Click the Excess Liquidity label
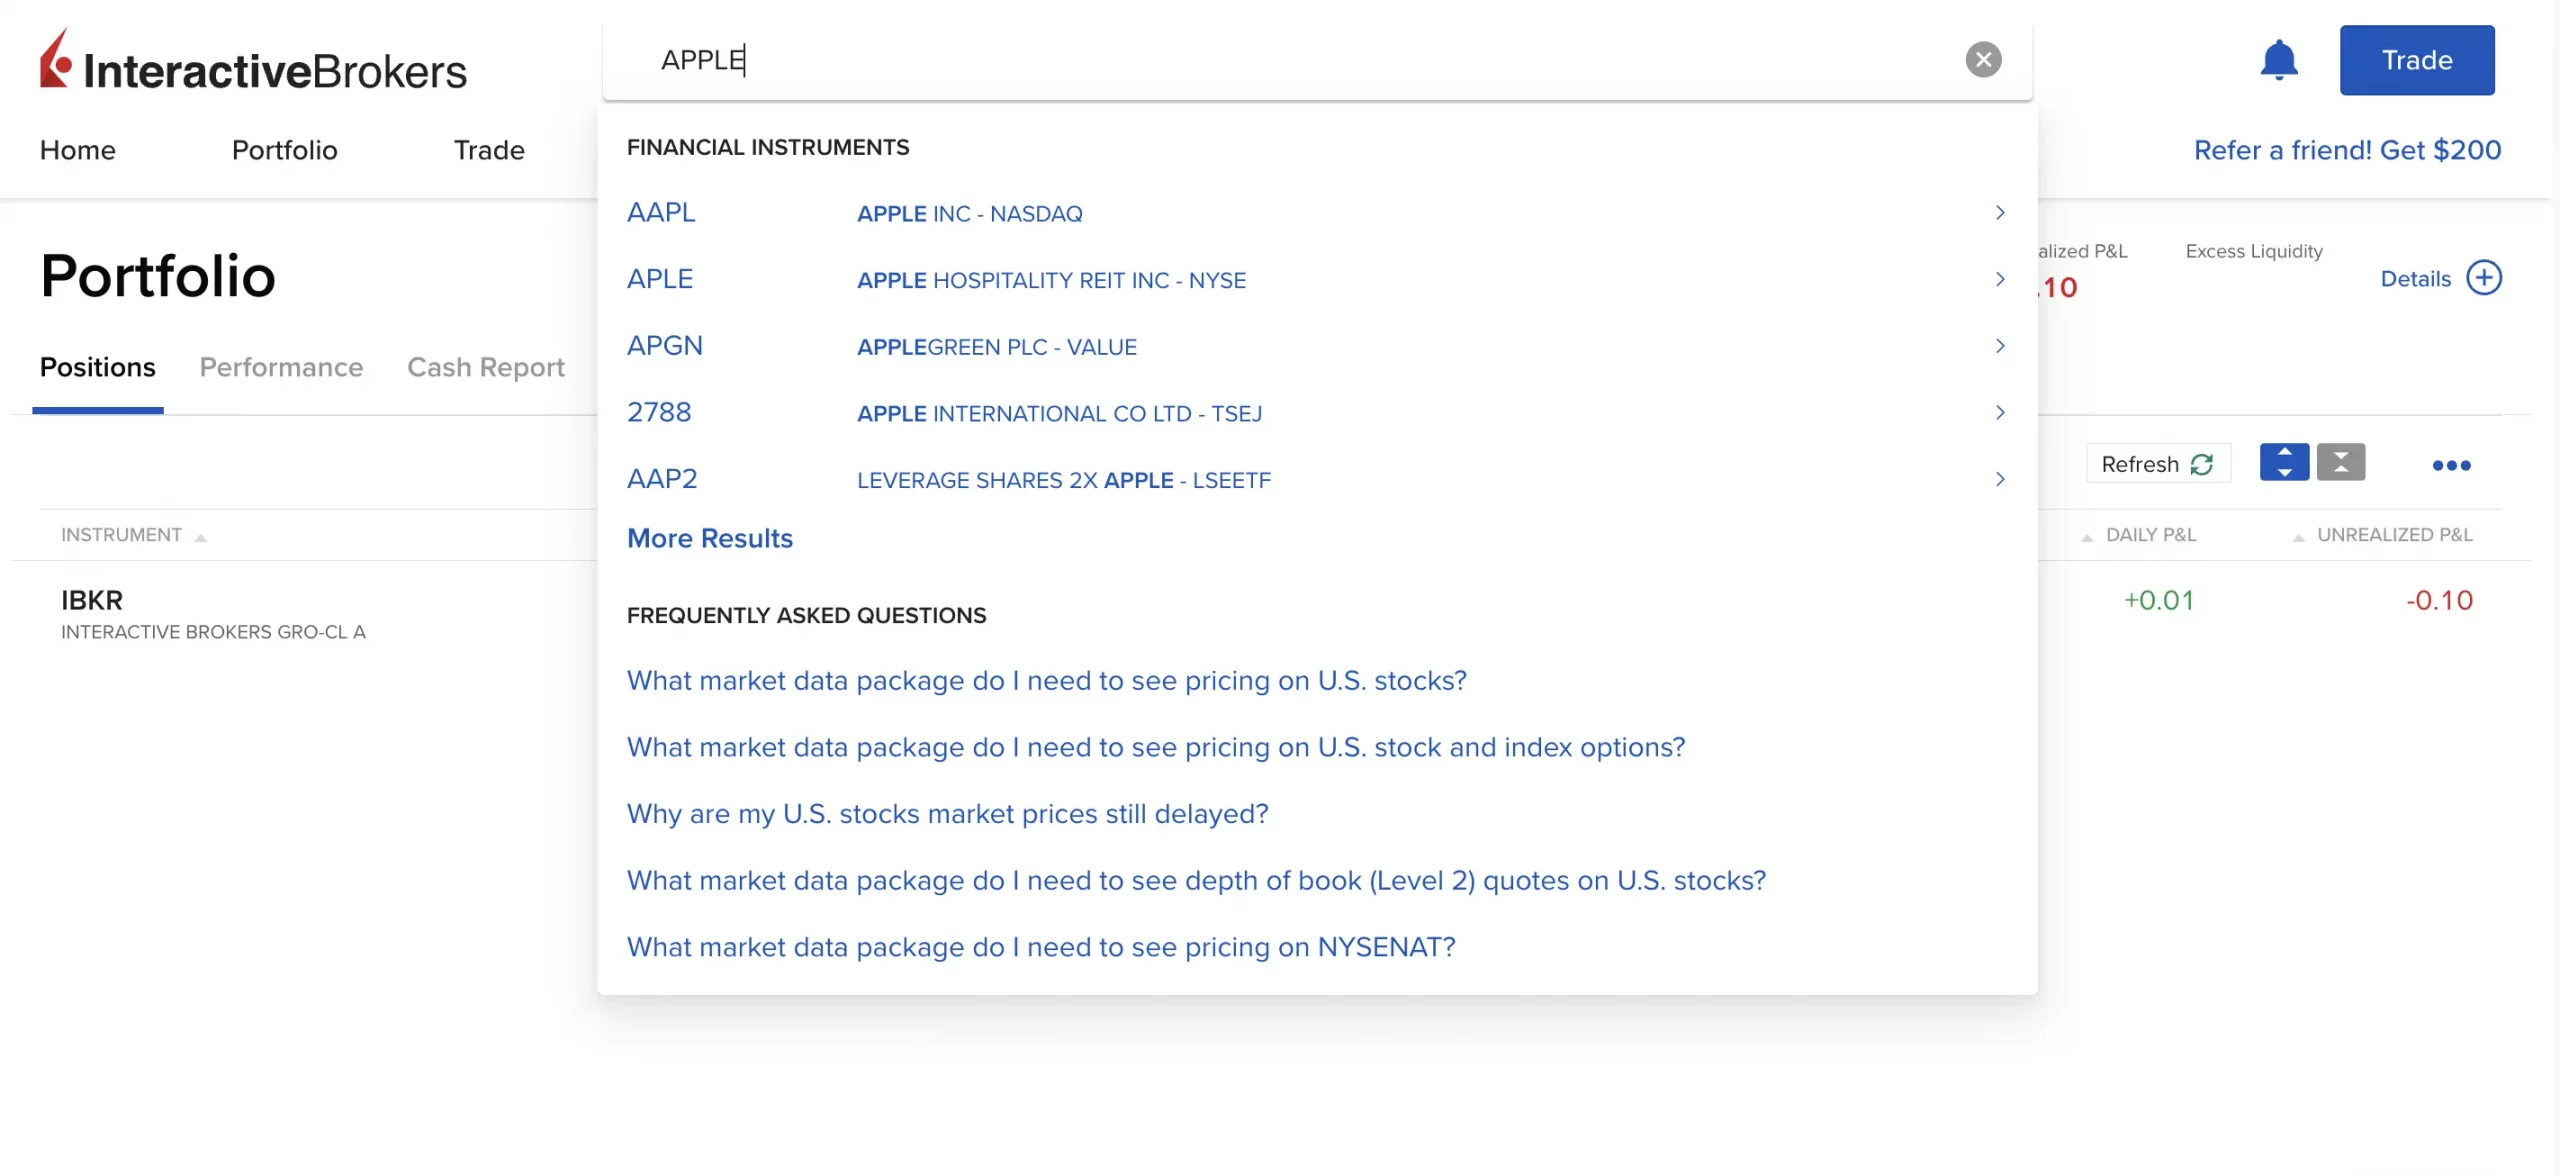 [2254, 251]
